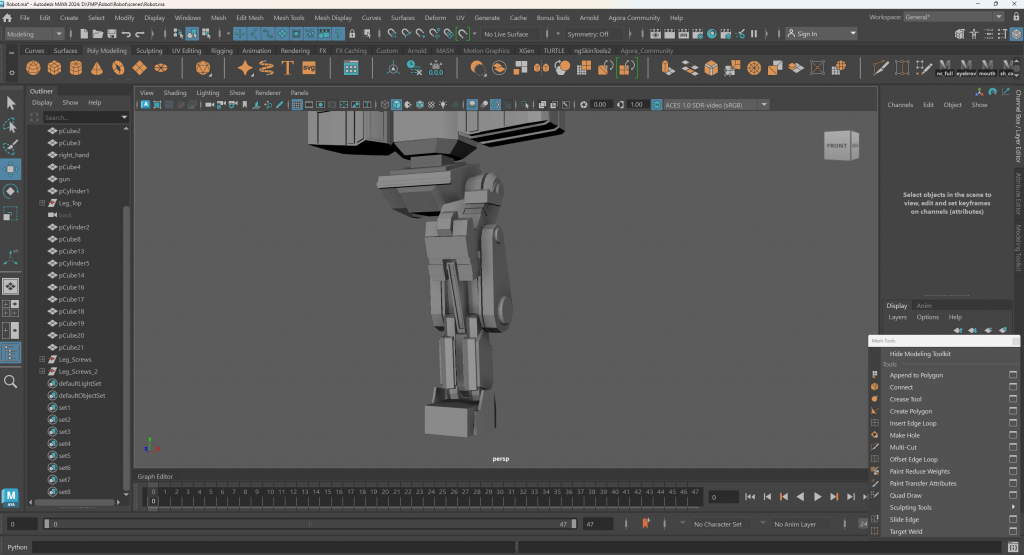Select the Type text tool on shelf

point(287,68)
